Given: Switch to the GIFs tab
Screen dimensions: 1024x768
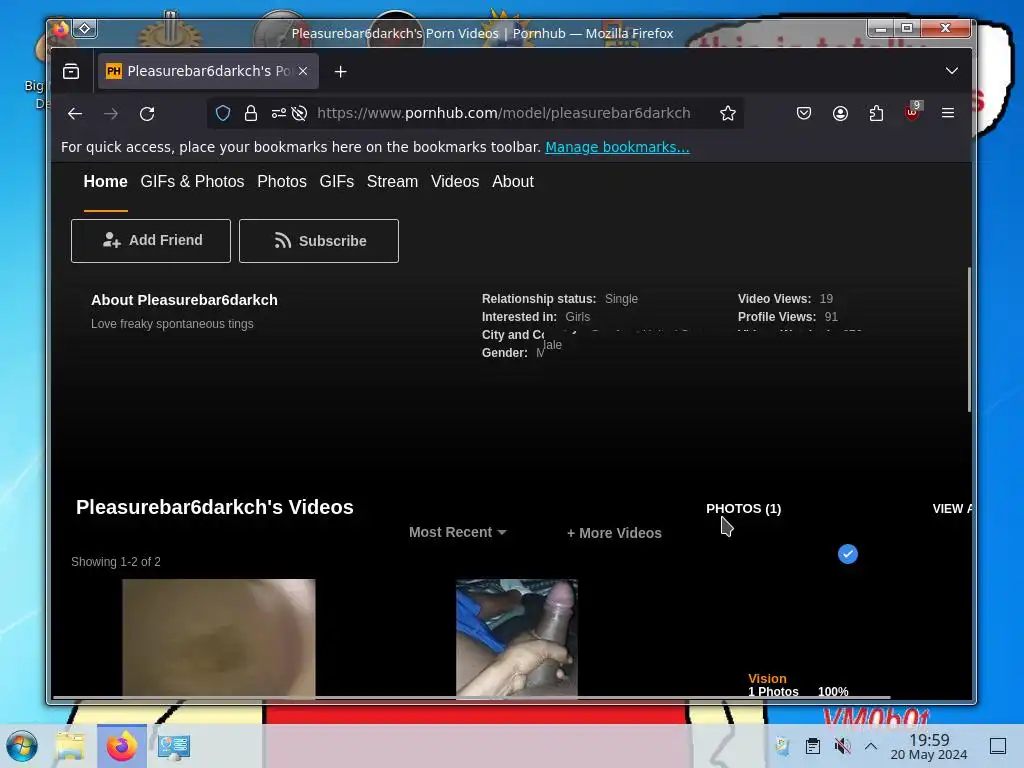Looking at the screenshot, I should point(336,182).
